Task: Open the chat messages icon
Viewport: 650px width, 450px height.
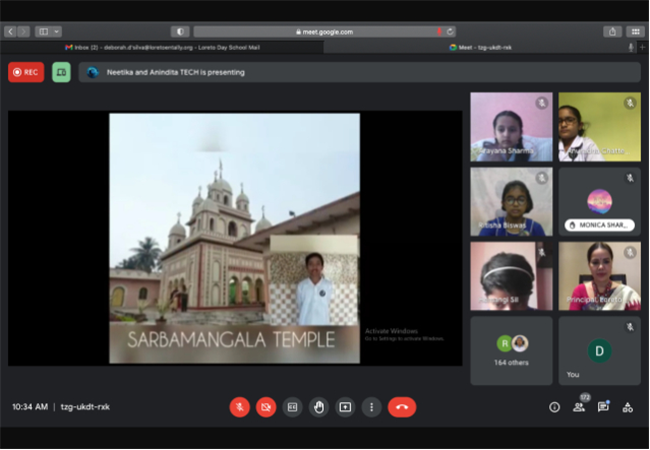Action: tap(603, 407)
